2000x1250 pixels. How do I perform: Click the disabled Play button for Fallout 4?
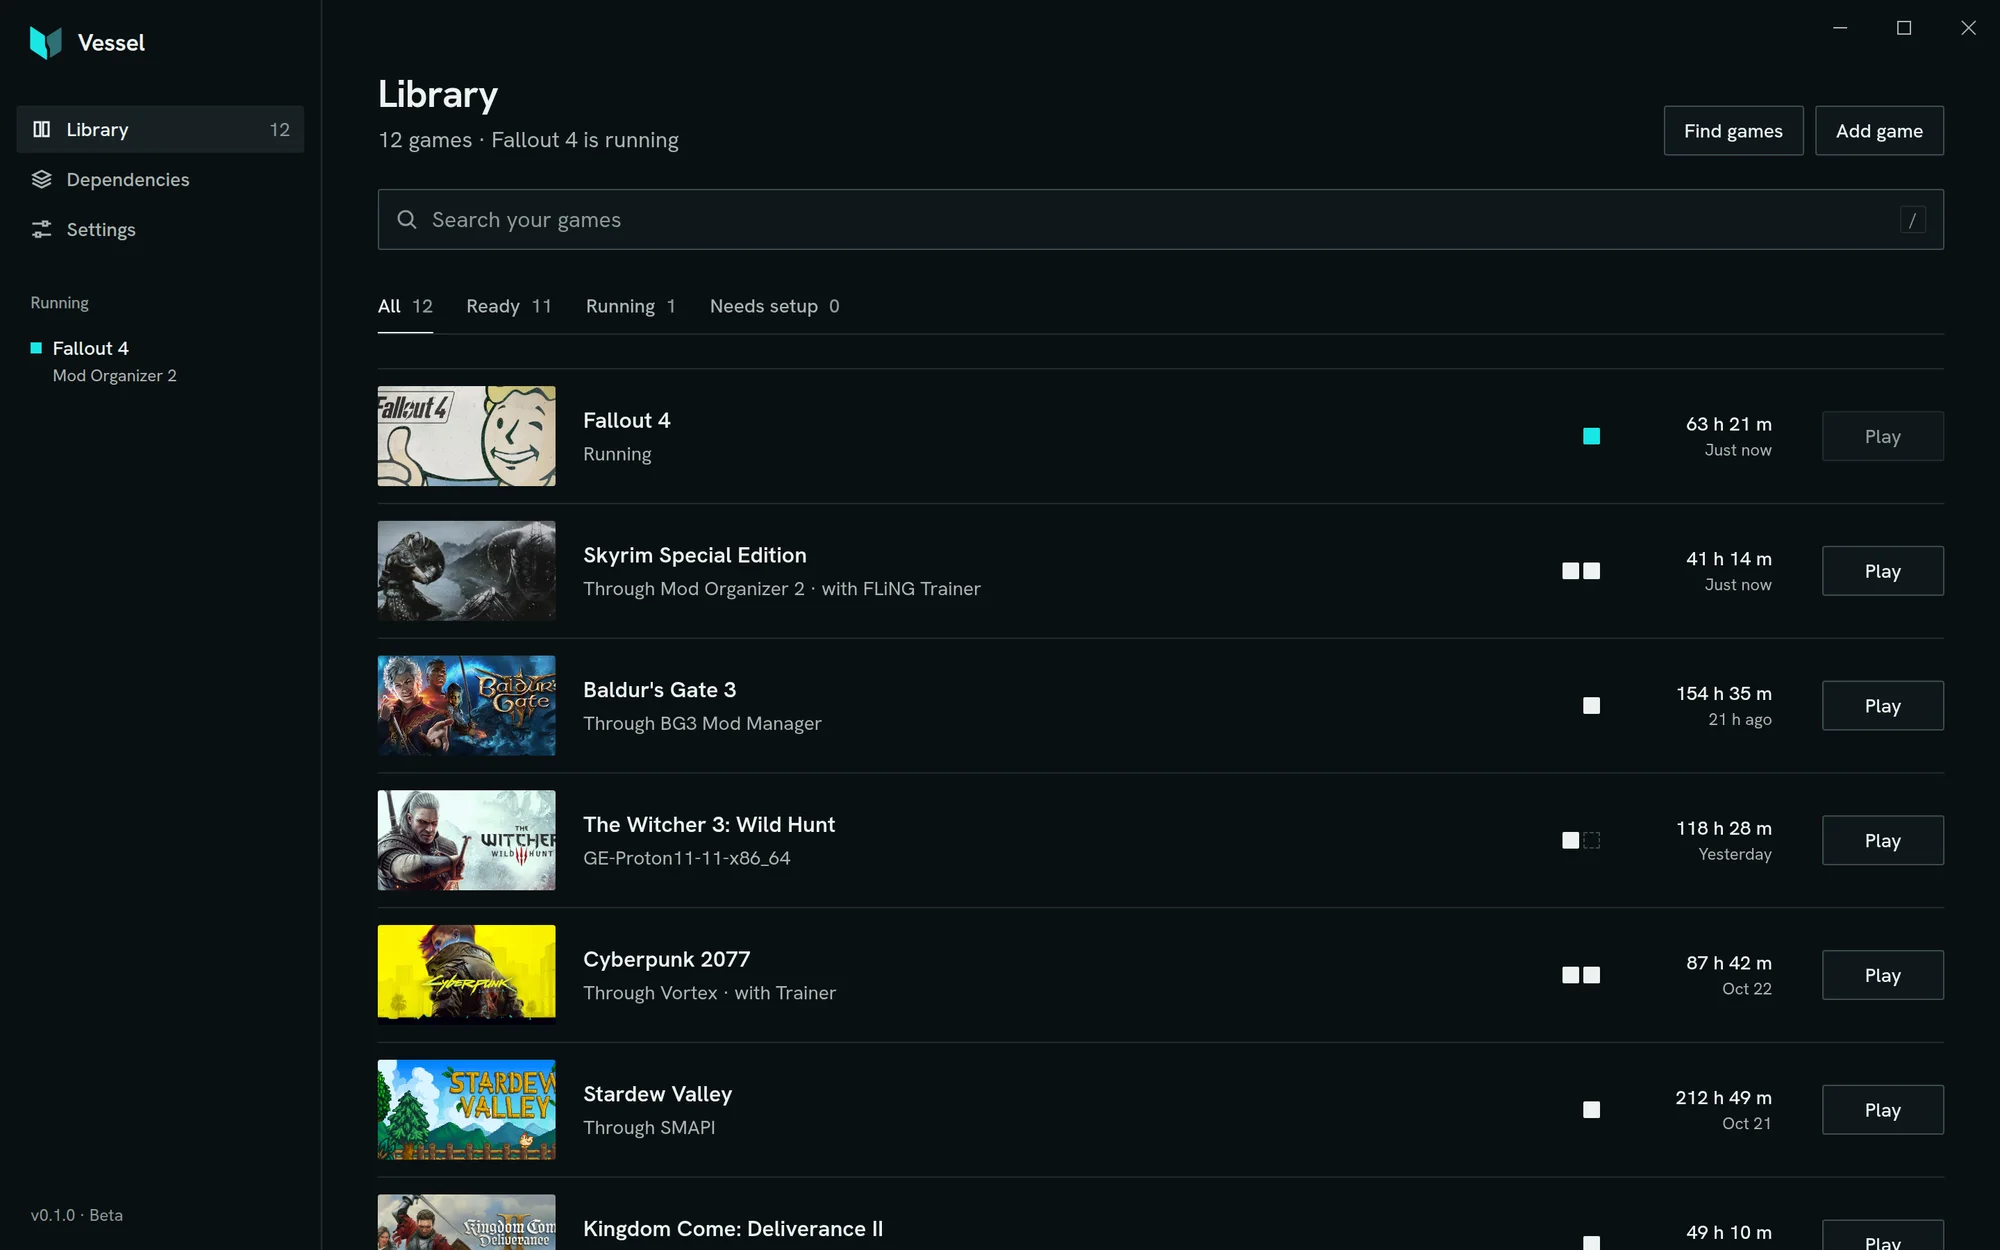pyautogui.click(x=1882, y=436)
